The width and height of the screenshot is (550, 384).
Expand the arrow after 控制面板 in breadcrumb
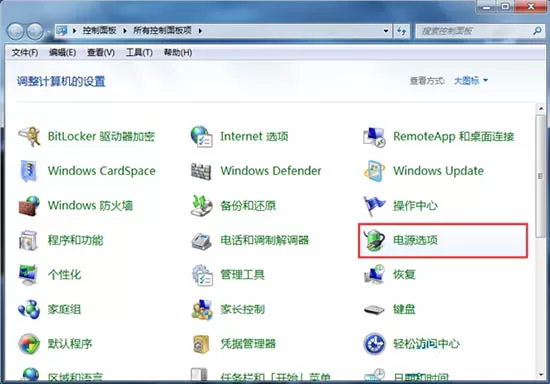(x=125, y=31)
